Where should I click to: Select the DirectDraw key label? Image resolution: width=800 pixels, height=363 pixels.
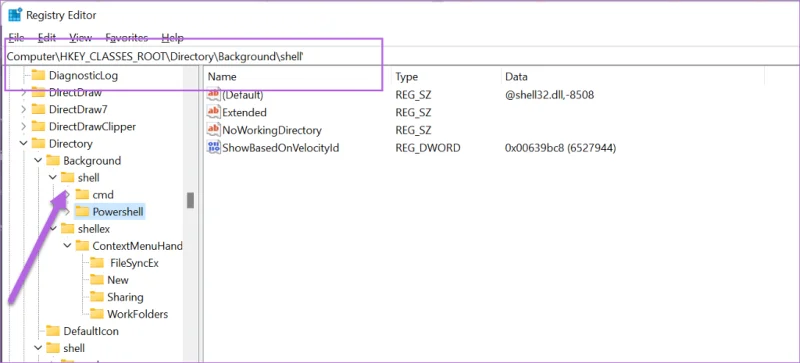coord(75,93)
